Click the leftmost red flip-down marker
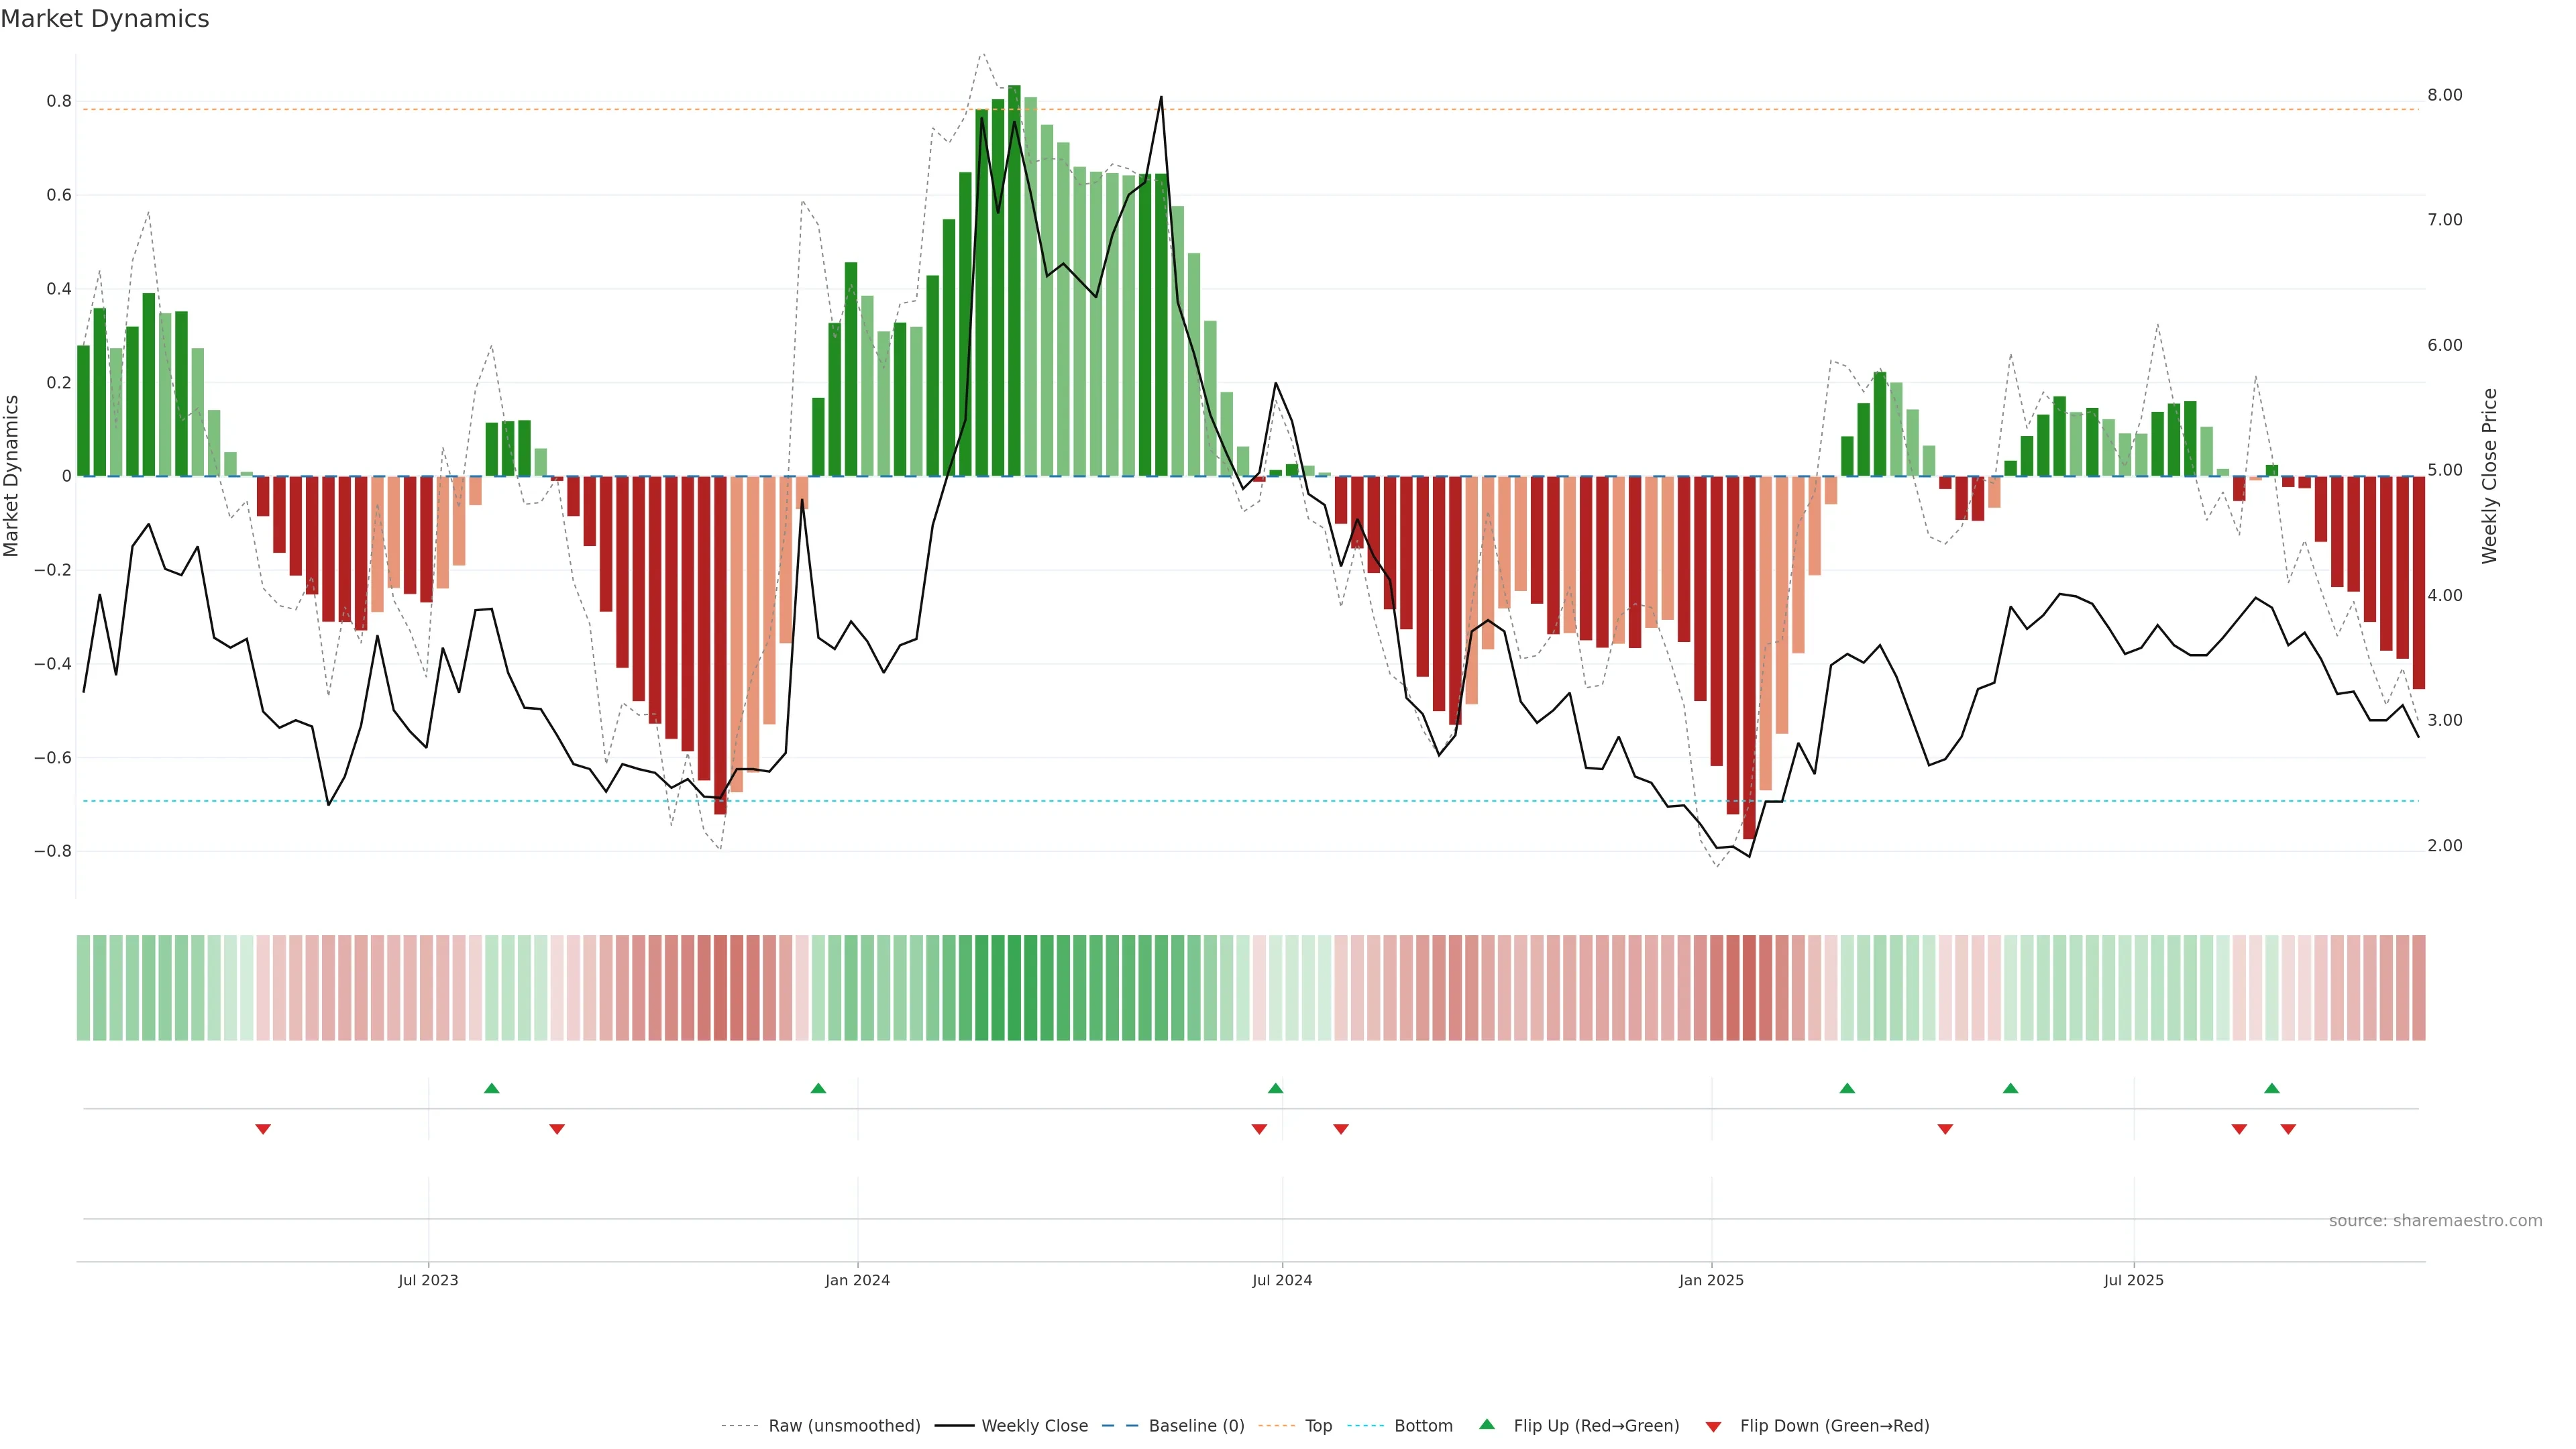This screenshot has width=2576, height=1449. coord(263,1129)
